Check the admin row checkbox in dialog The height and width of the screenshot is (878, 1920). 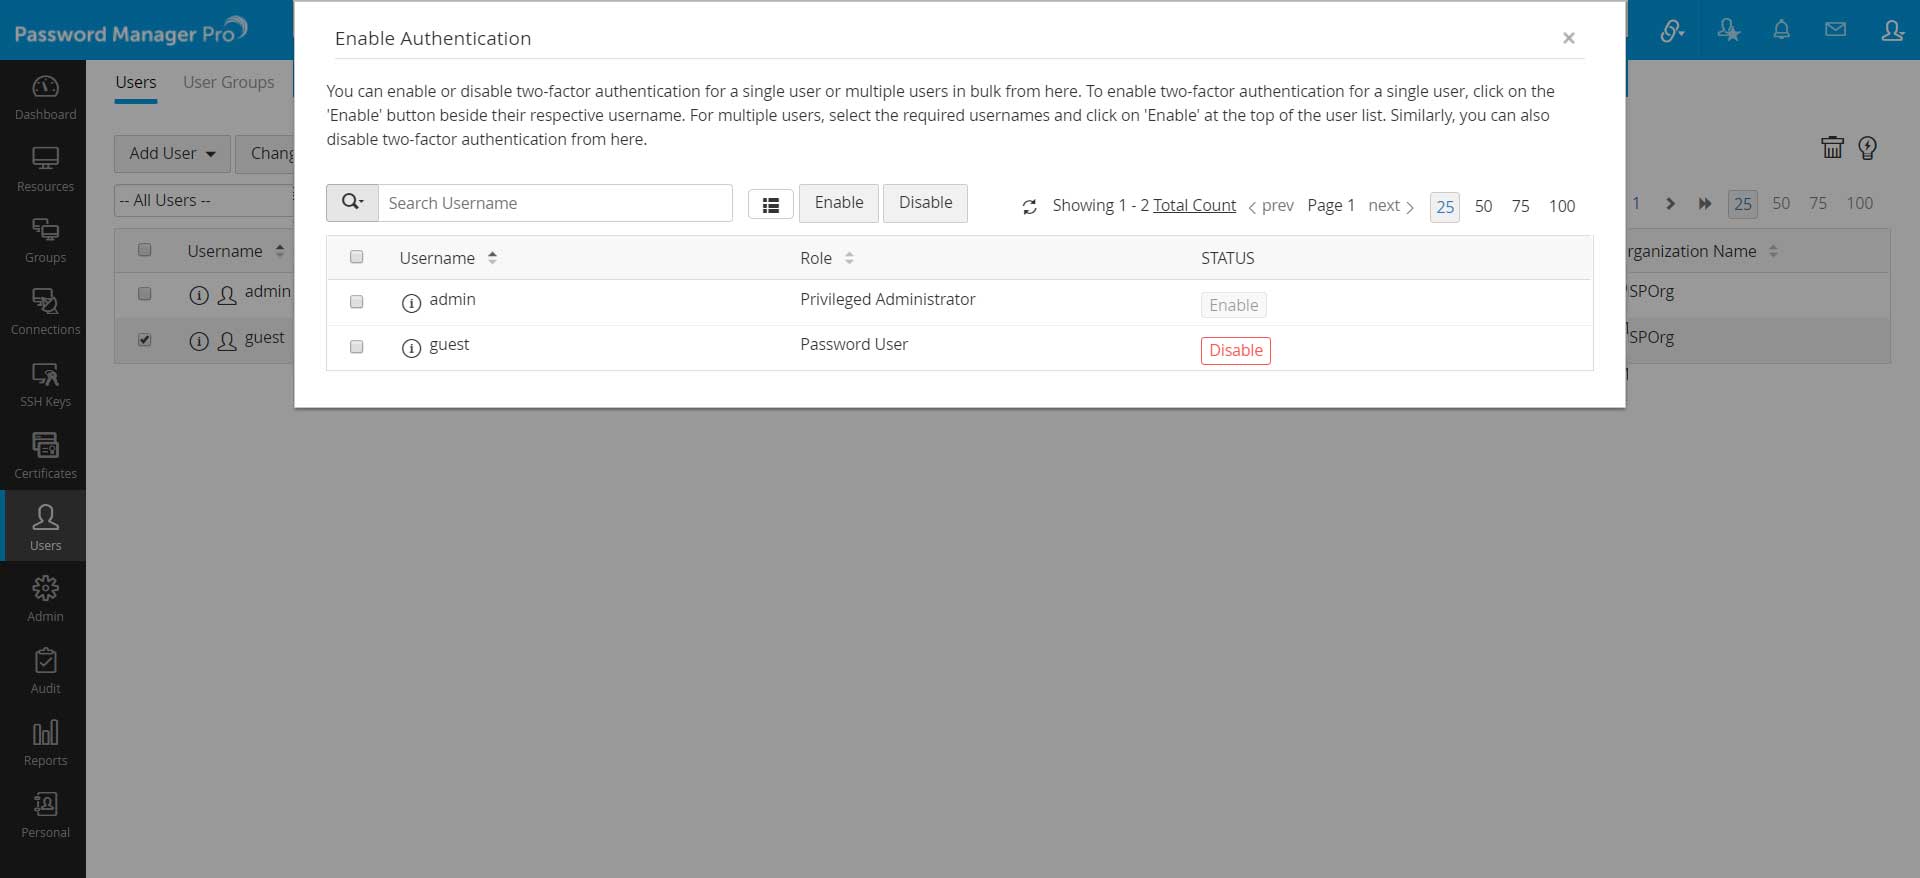point(356,302)
